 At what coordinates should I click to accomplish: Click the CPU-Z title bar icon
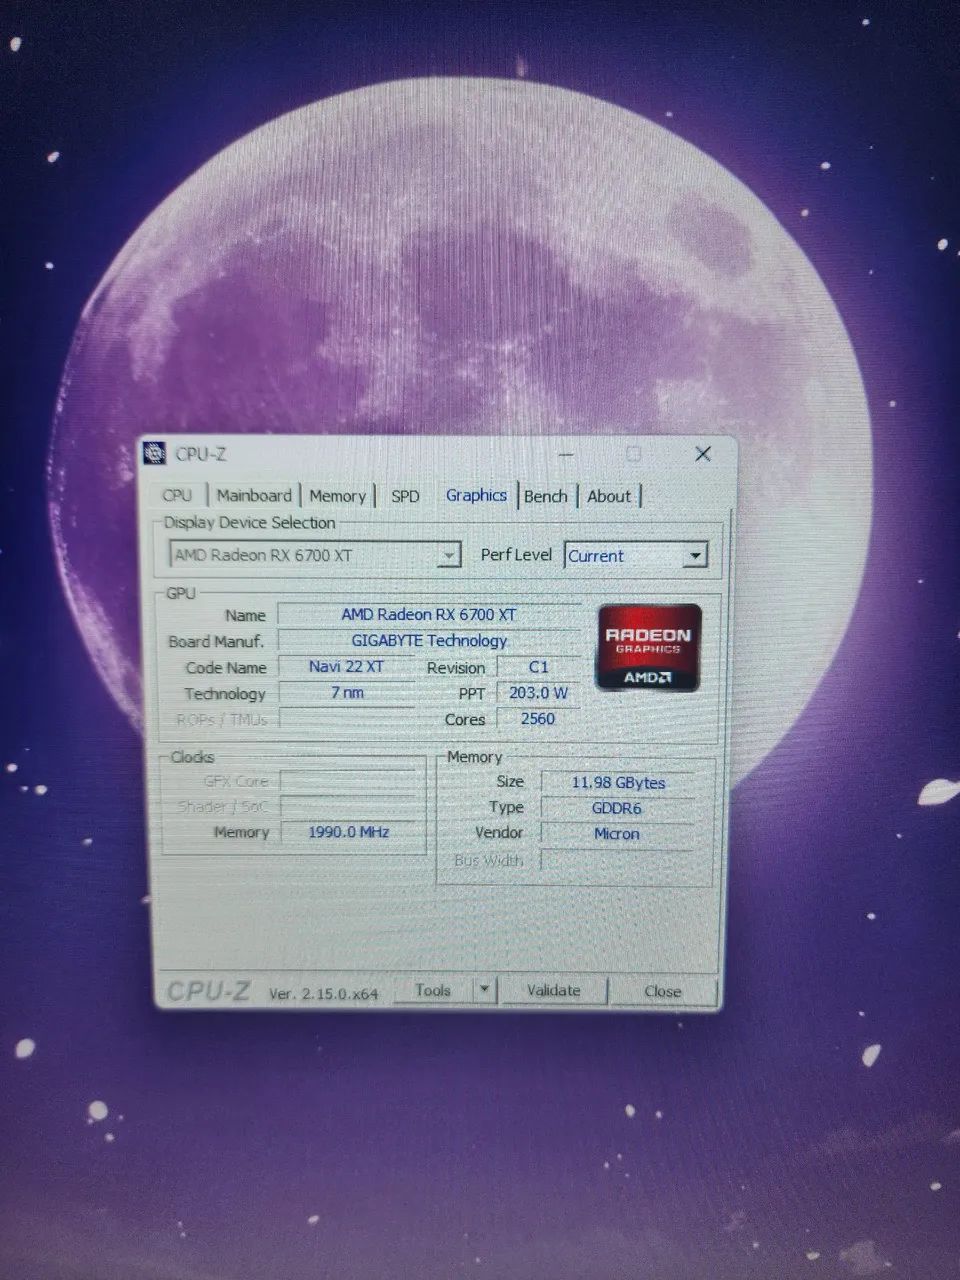[x=155, y=453]
